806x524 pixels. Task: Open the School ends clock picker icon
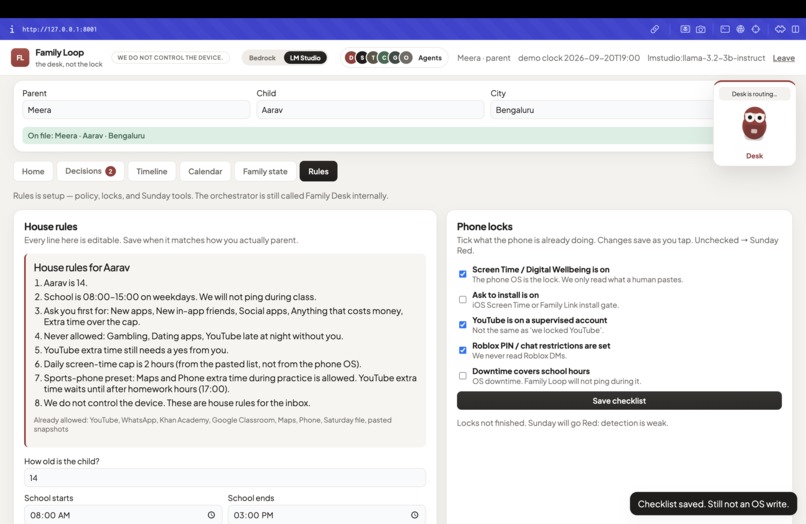[415, 515]
